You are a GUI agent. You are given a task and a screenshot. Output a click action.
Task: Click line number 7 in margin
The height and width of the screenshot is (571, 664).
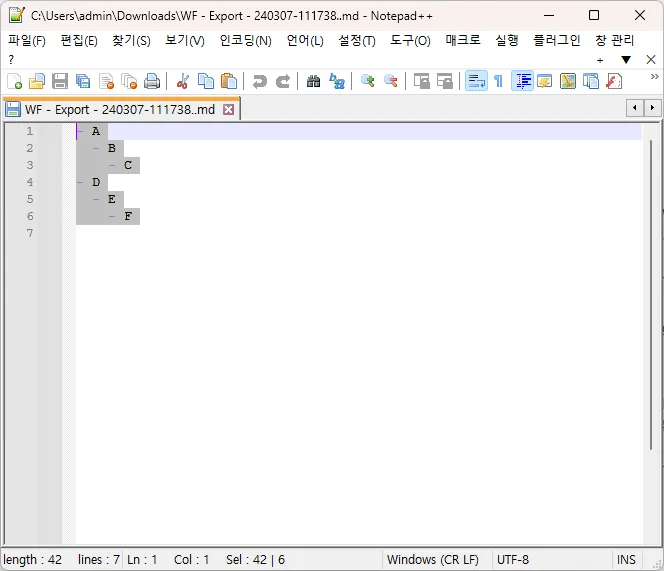[30, 233]
